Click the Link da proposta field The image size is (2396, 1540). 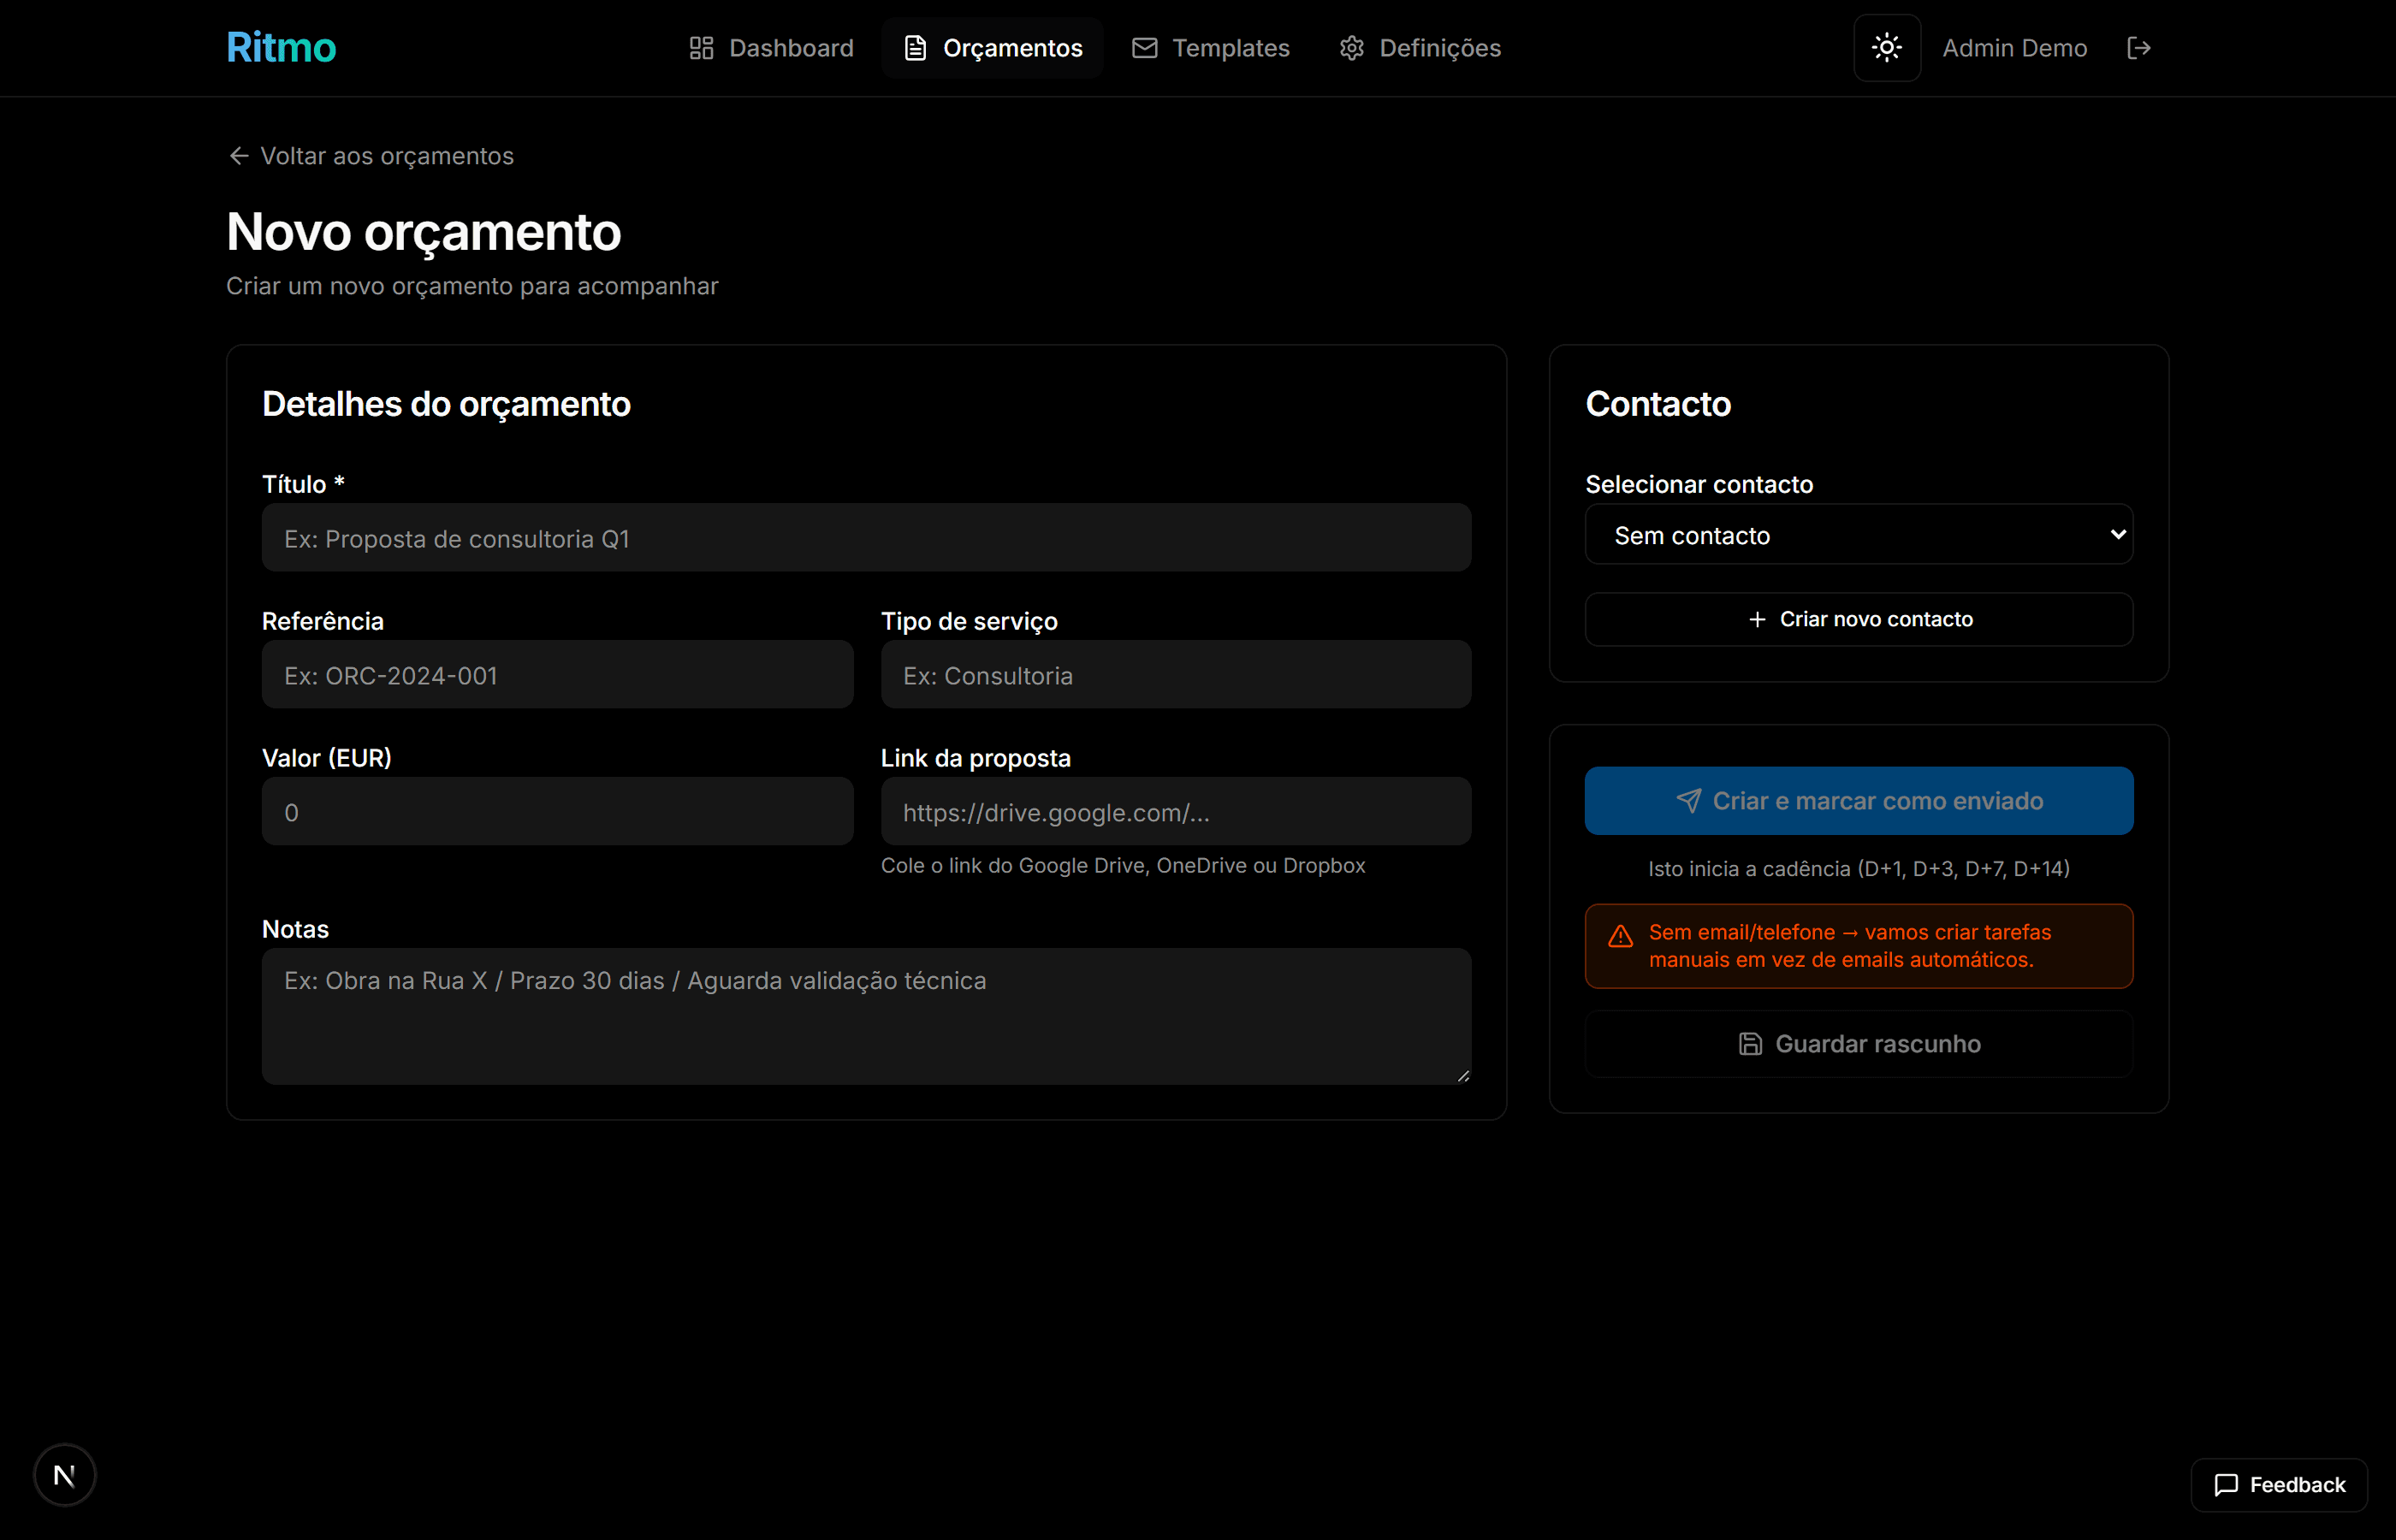(x=1175, y=812)
